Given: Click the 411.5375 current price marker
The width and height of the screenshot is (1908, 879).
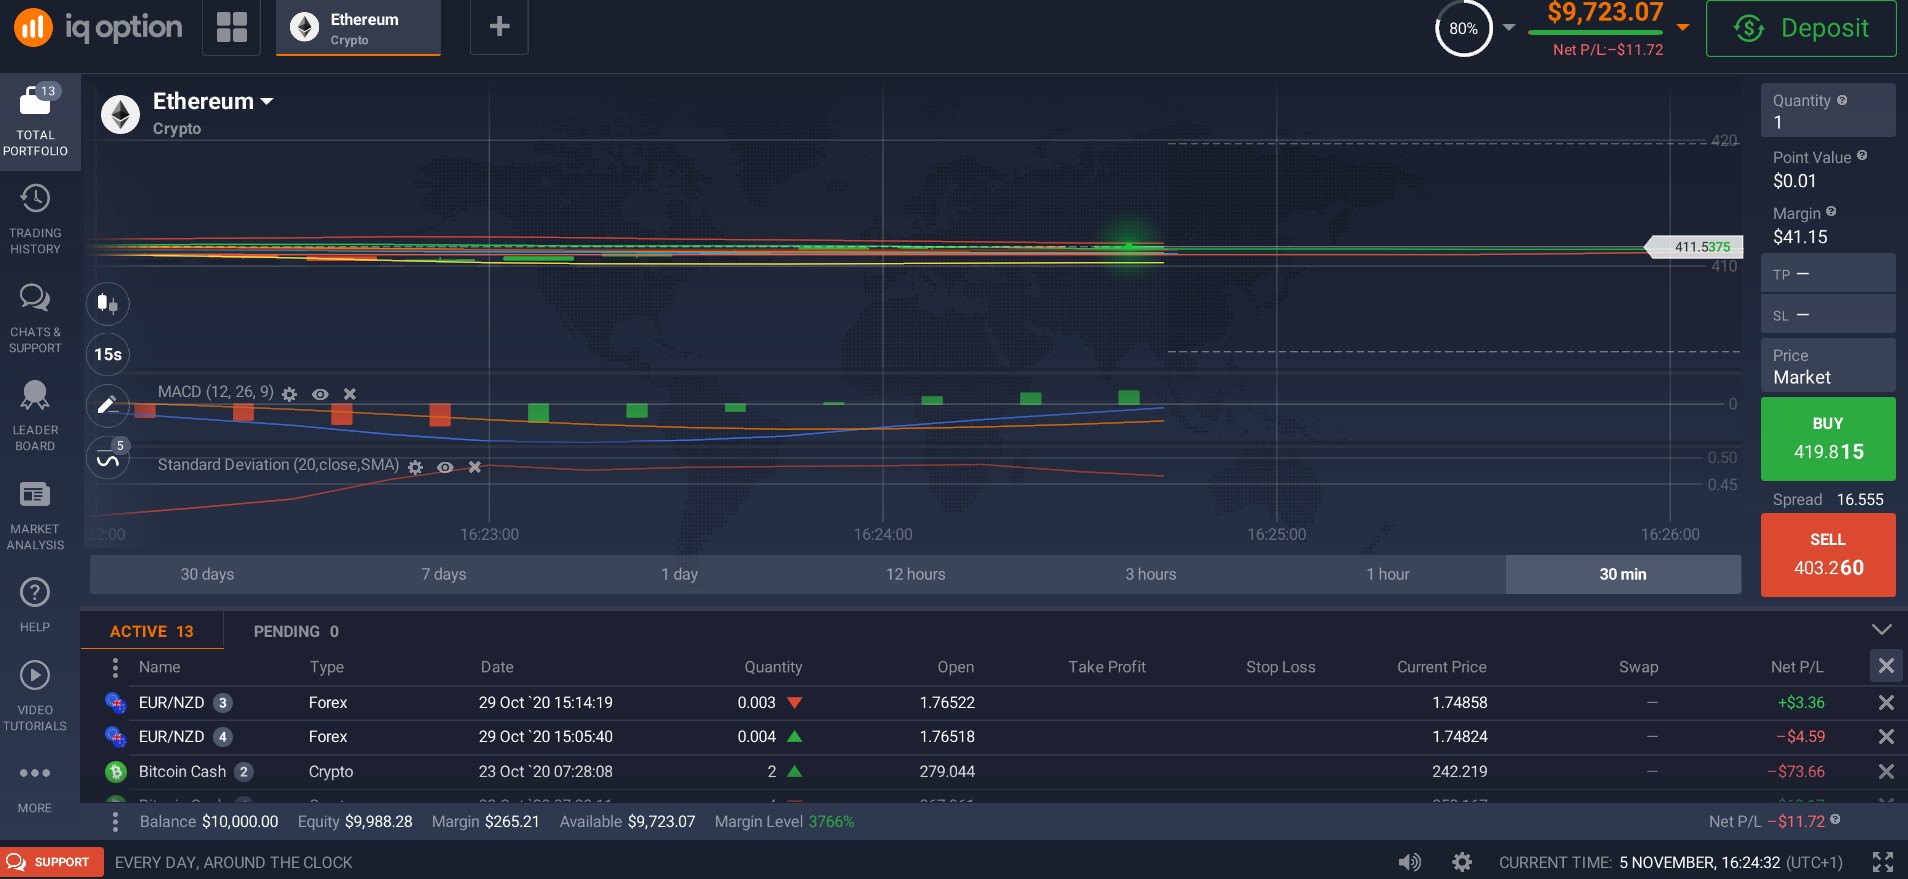Looking at the screenshot, I should [x=1696, y=246].
